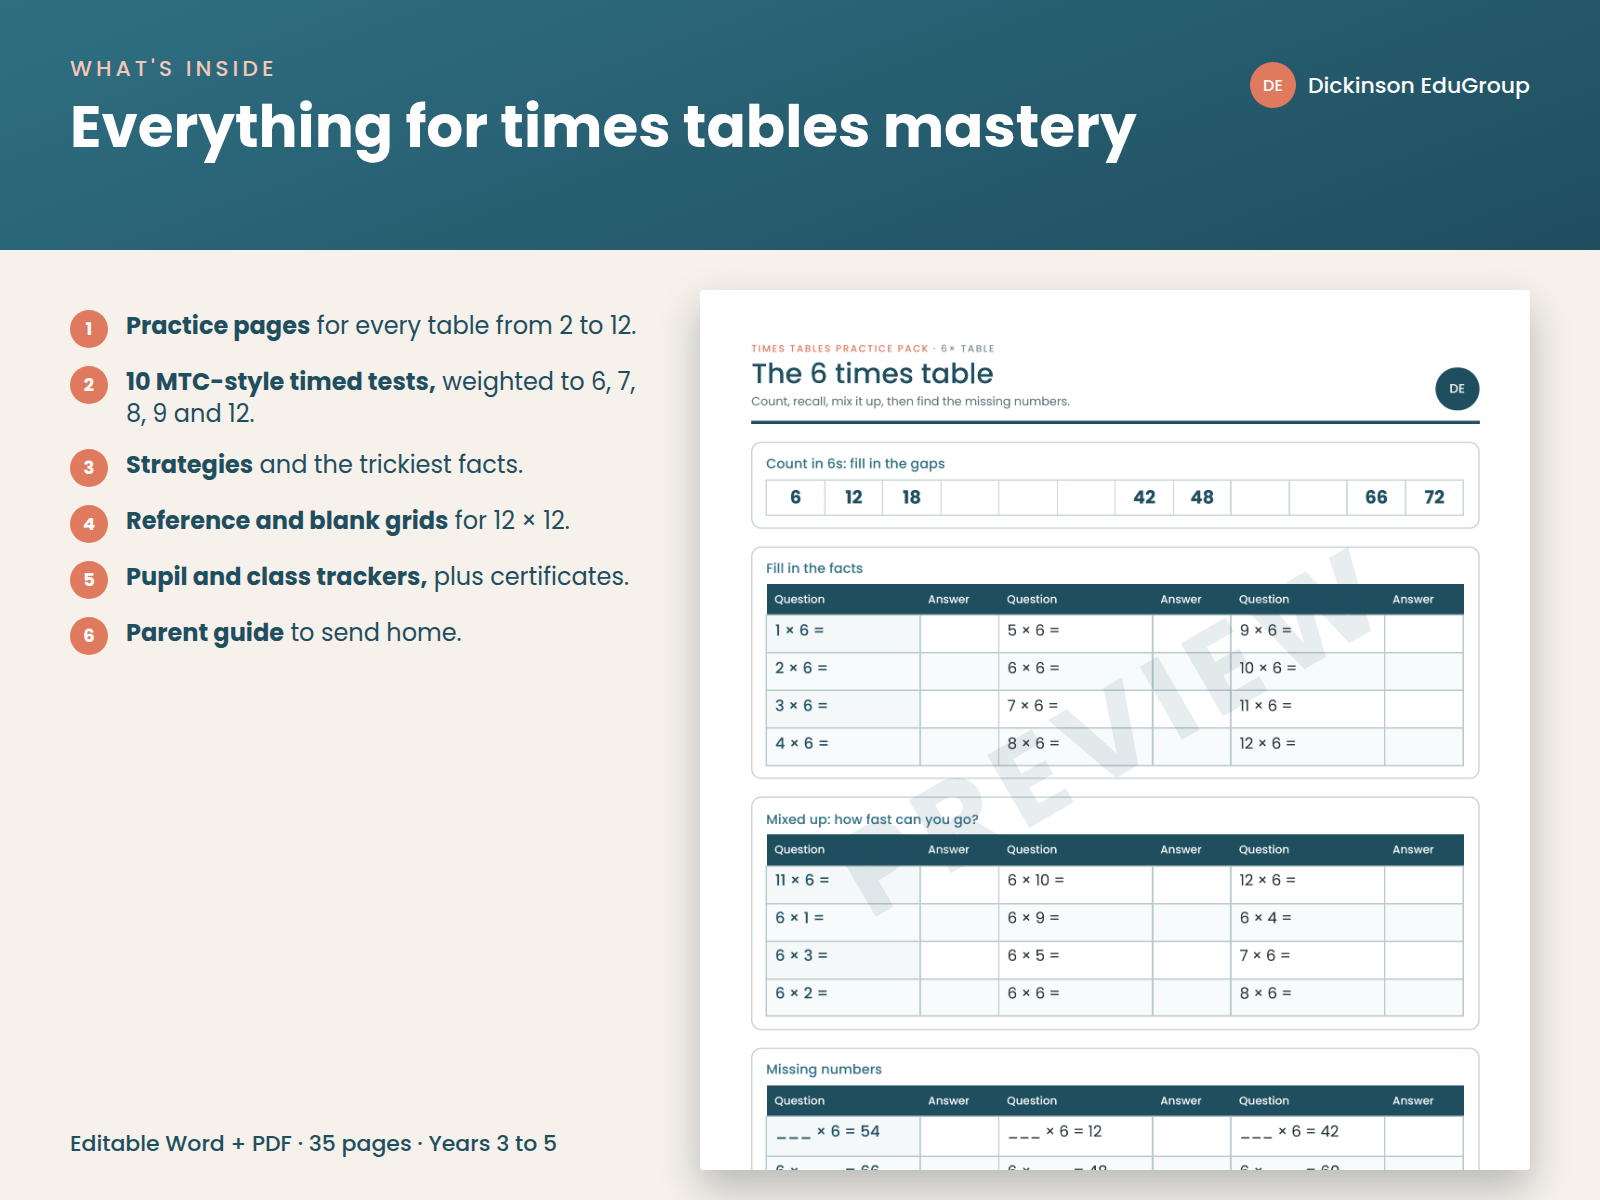The width and height of the screenshot is (1600, 1200).
Task: Click the "WHAT'S INSIDE" label
Action: click(173, 68)
